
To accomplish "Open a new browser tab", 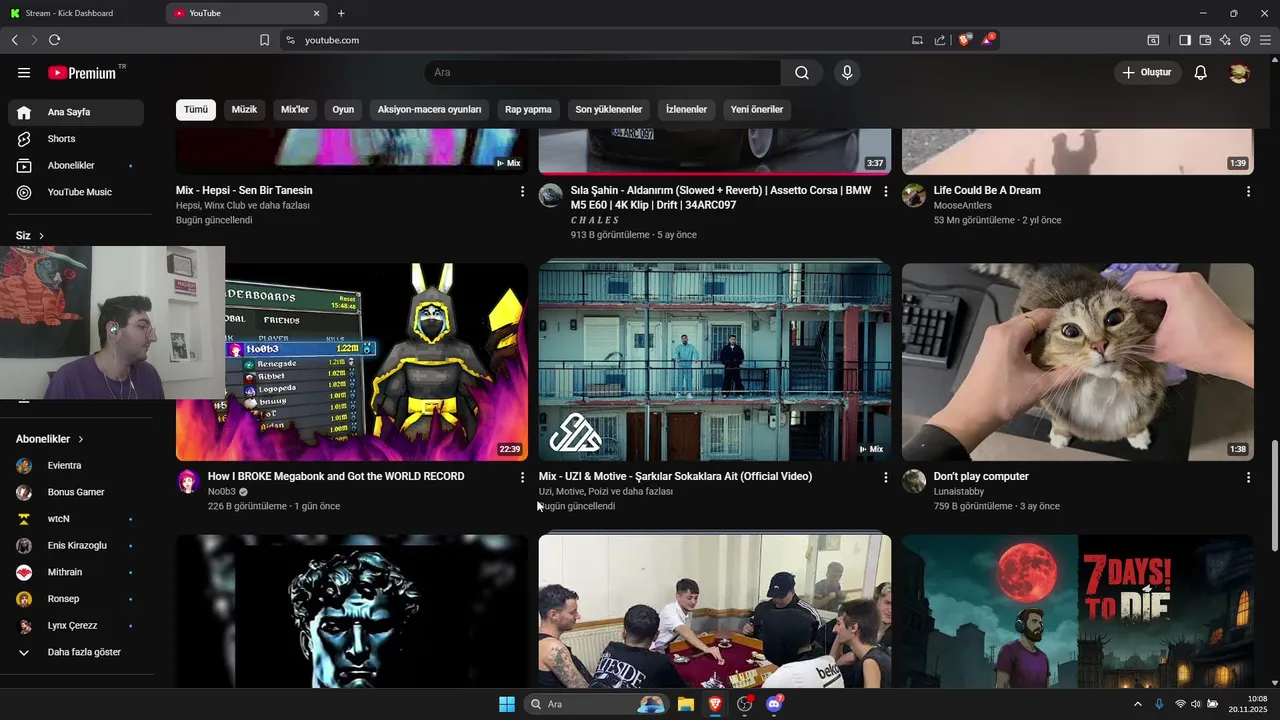I will pos(341,13).
